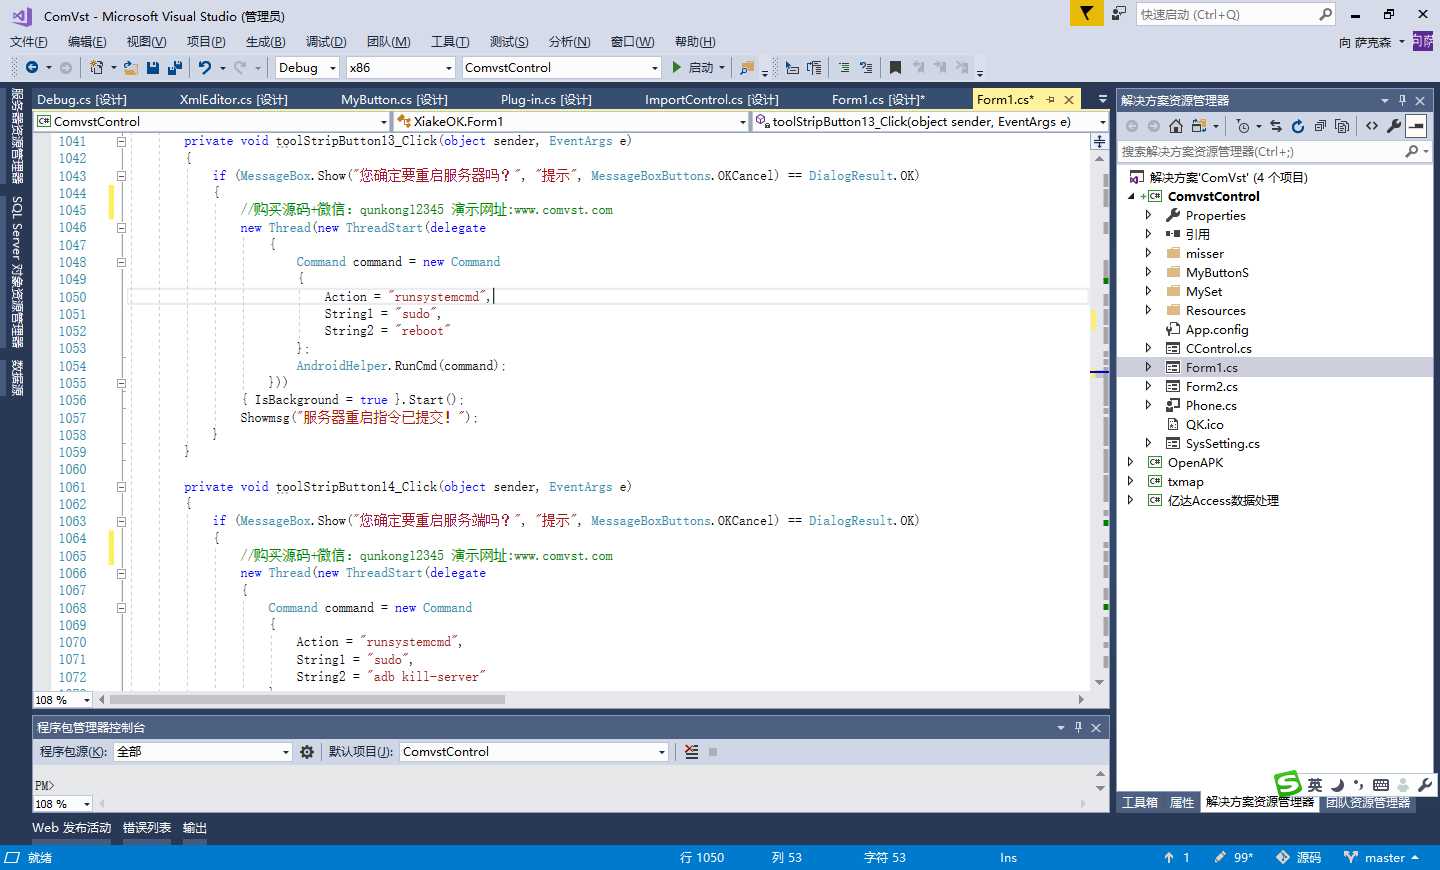1440x870 pixels.
Task: Select the 亿达Access数据处理 project
Action: coord(1223,500)
